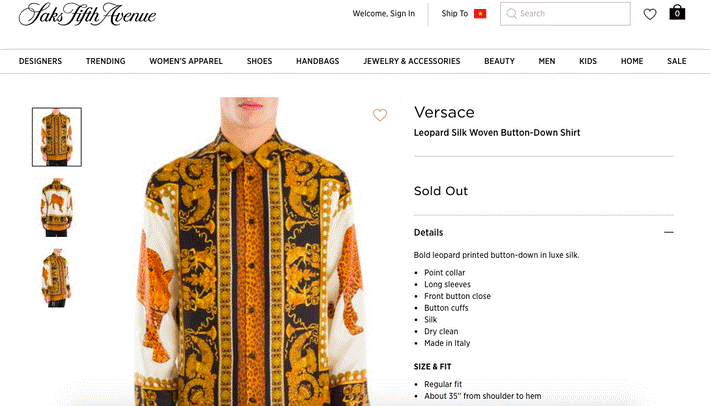Open the Designers menu

point(40,61)
